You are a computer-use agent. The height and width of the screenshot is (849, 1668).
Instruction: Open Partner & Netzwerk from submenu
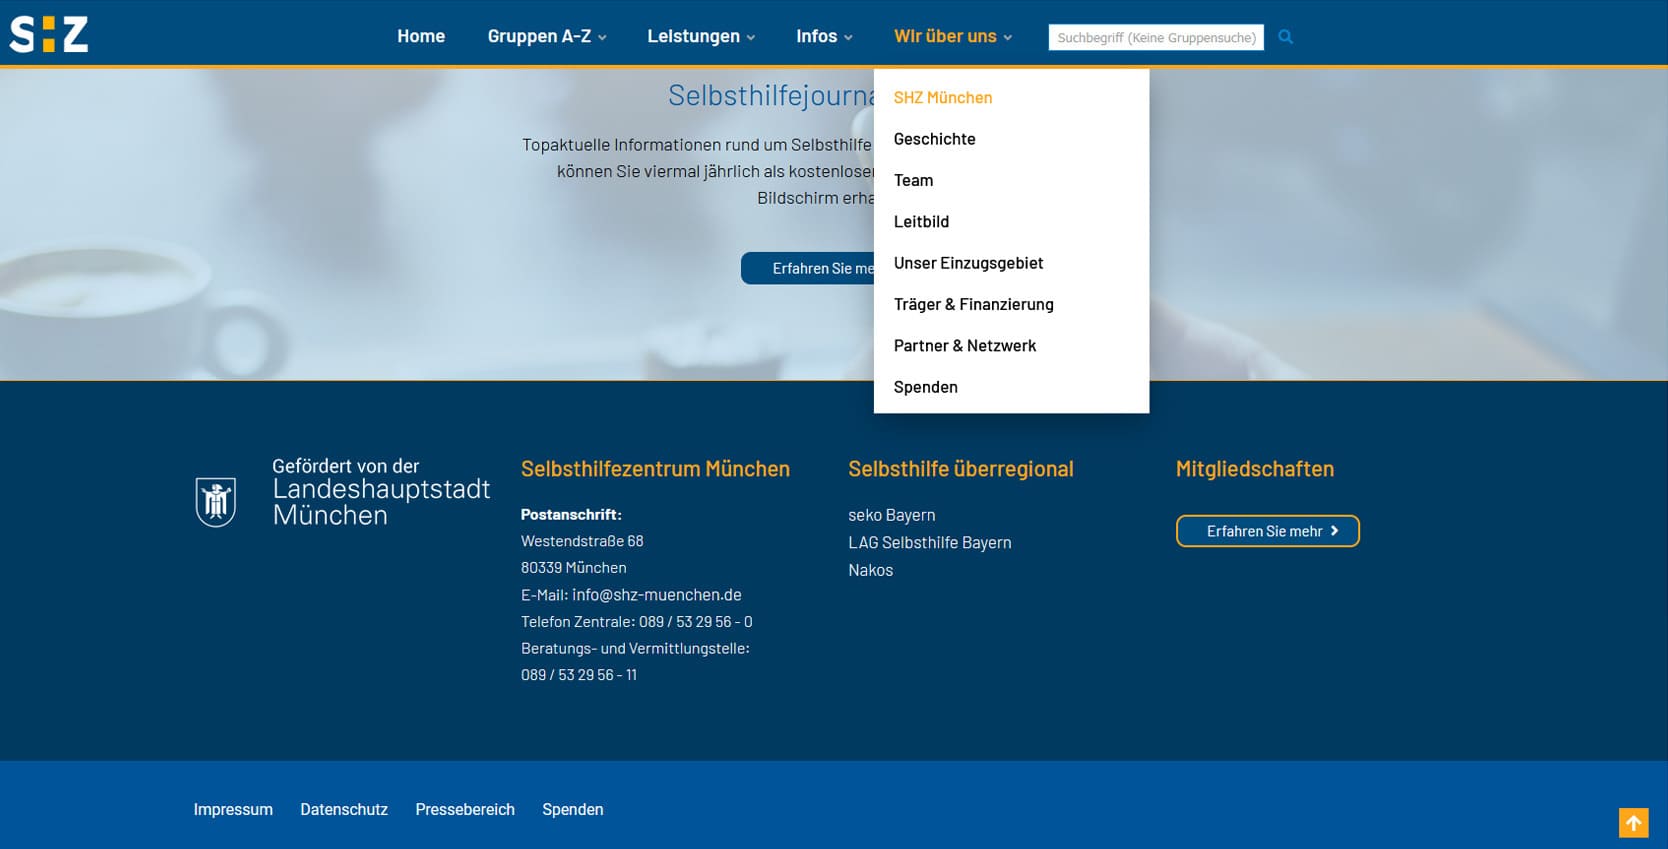tap(964, 346)
